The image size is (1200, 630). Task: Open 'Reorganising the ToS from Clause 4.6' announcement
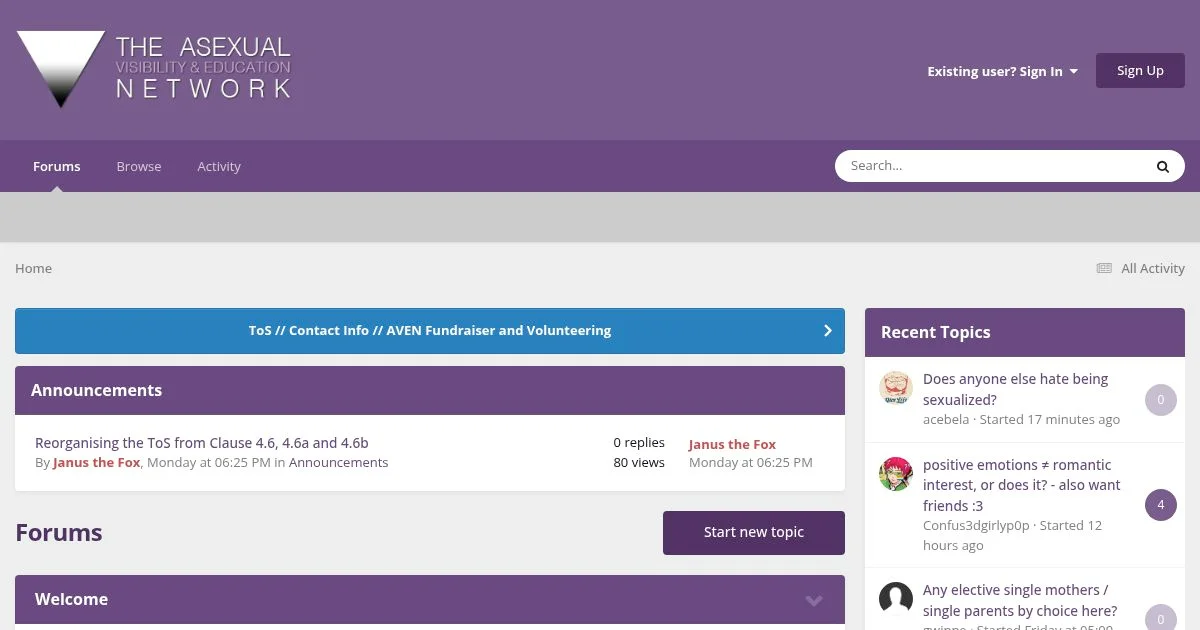pos(202,443)
